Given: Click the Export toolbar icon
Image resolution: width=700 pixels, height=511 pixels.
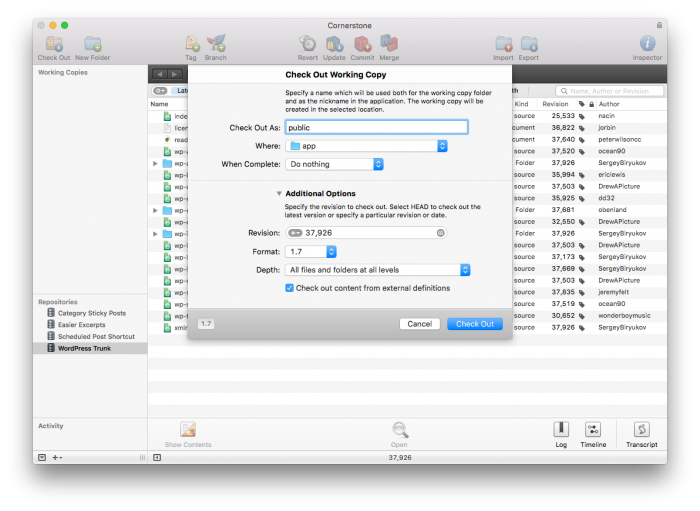Looking at the screenshot, I should coord(529,44).
